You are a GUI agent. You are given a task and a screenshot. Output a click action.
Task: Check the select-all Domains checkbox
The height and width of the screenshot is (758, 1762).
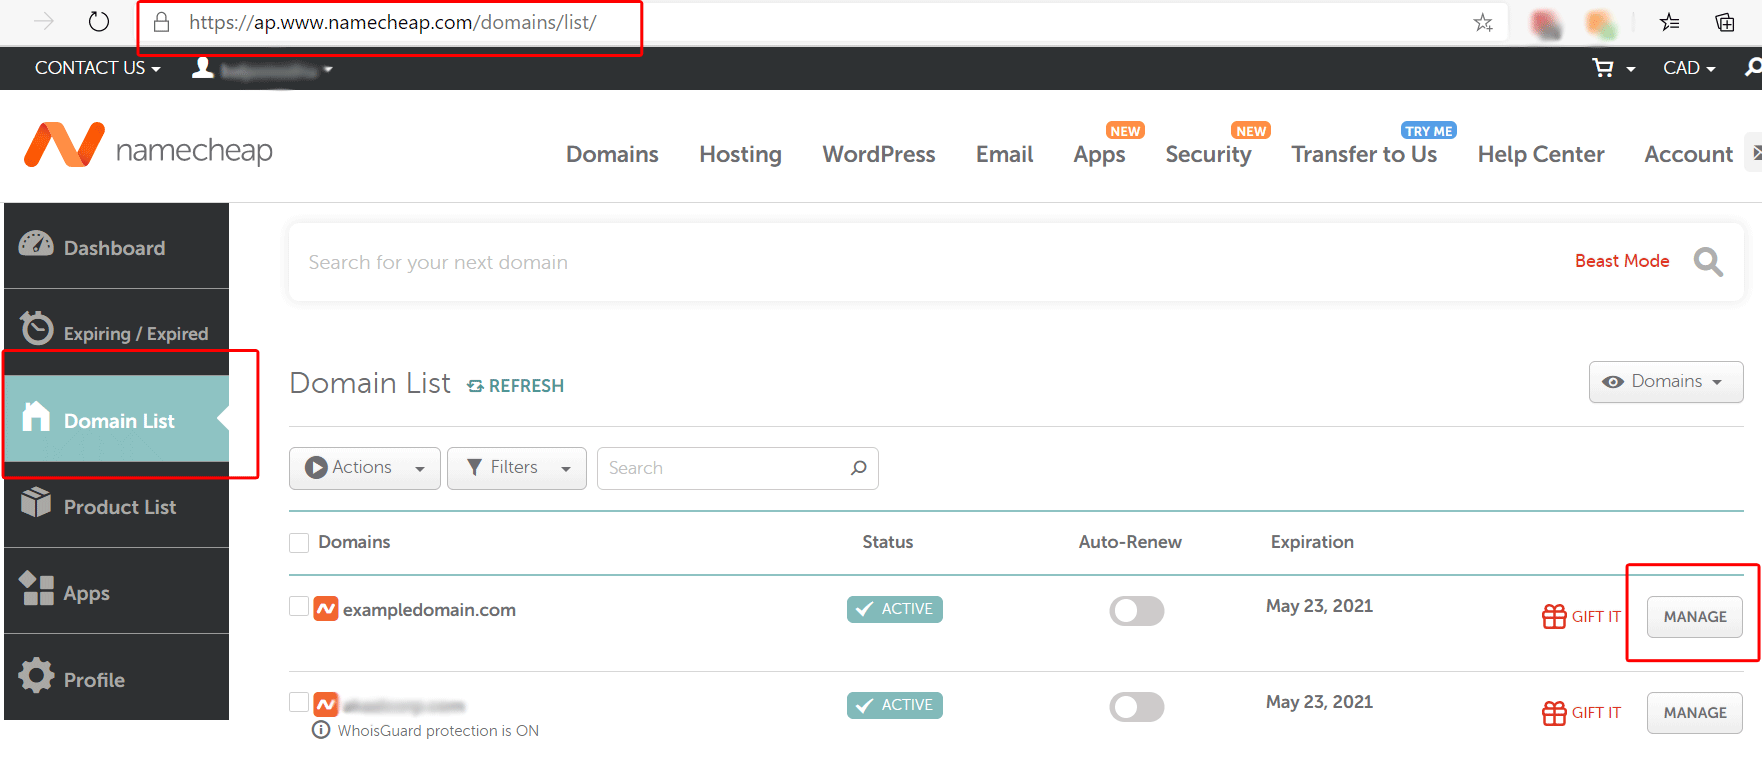[299, 542]
